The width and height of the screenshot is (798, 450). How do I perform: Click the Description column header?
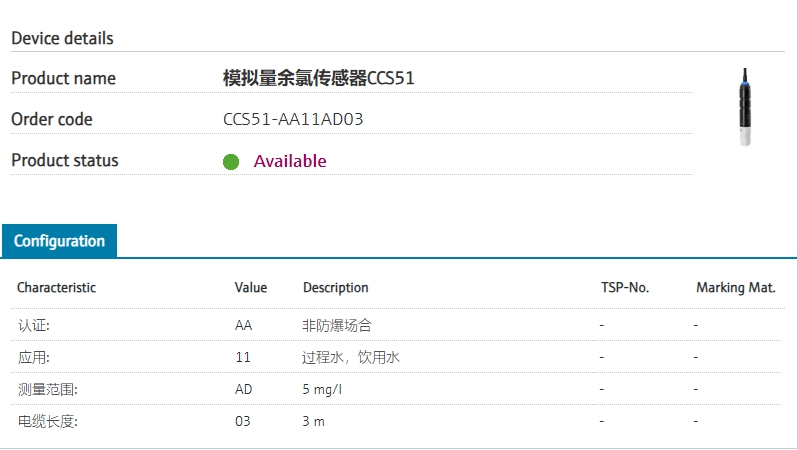[x=335, y=288]
